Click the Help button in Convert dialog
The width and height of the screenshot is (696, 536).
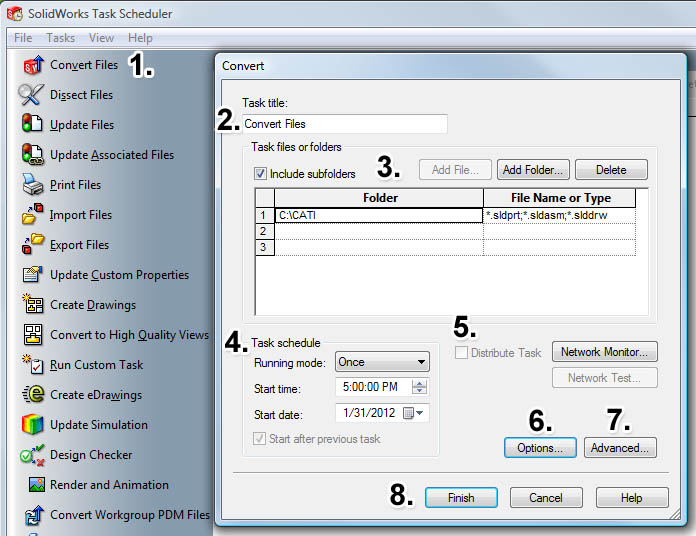tap(632, 498)
